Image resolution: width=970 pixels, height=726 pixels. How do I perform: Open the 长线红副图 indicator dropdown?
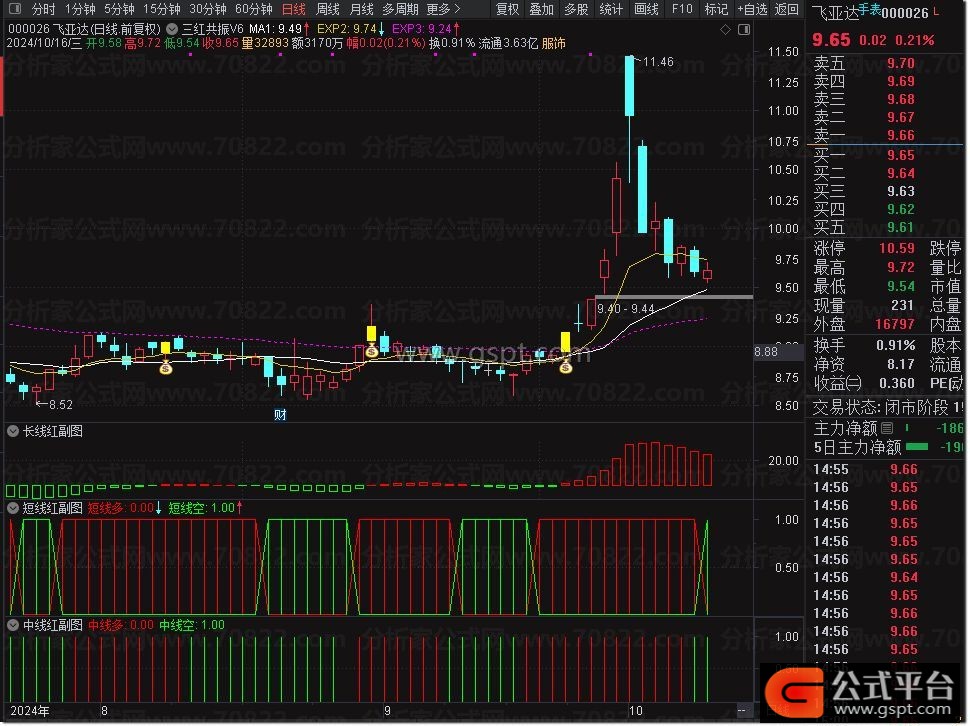coord(13,431)
